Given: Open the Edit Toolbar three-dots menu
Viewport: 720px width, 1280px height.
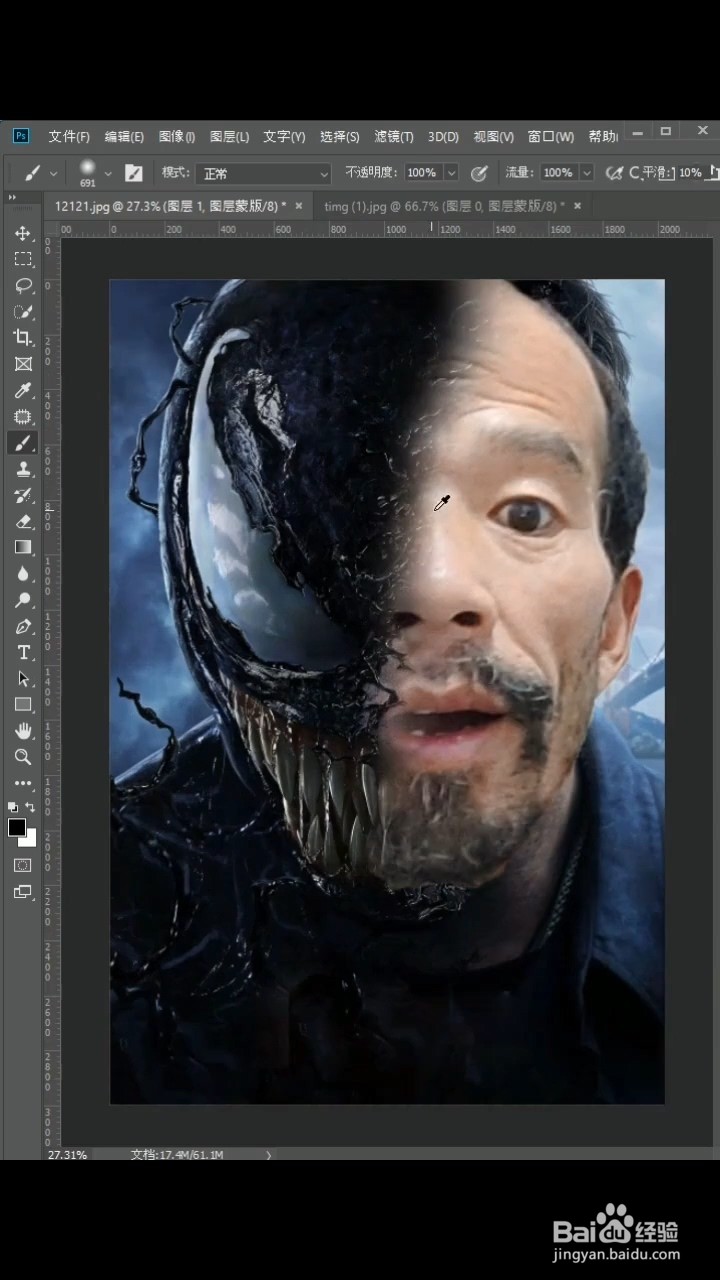Looking at the screenshot, I should [x=23, y=783].
